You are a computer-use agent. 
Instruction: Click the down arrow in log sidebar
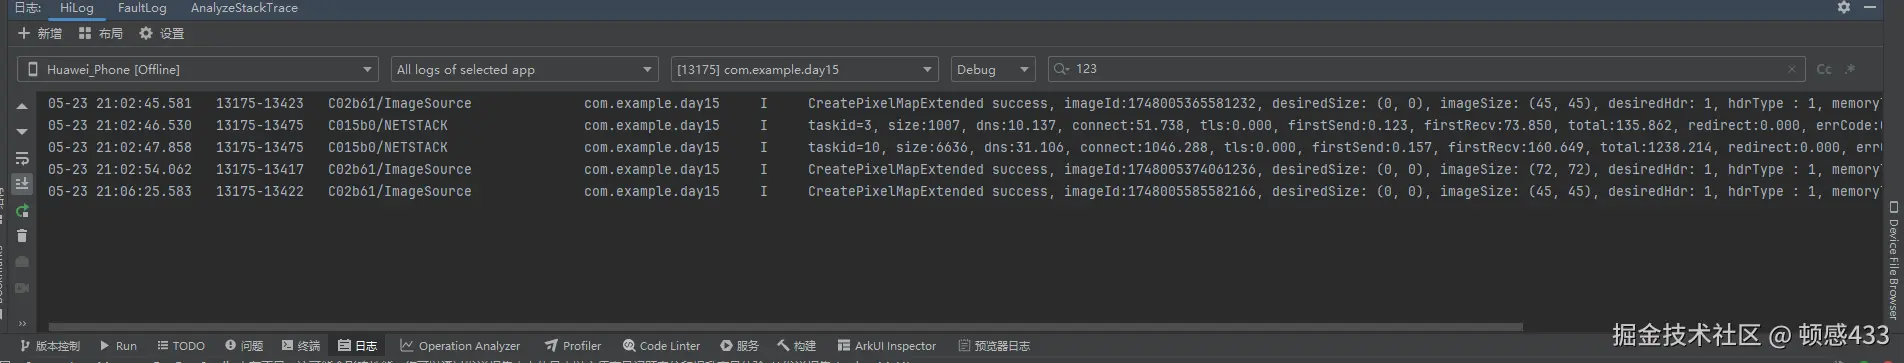click(x=22, y=132)
